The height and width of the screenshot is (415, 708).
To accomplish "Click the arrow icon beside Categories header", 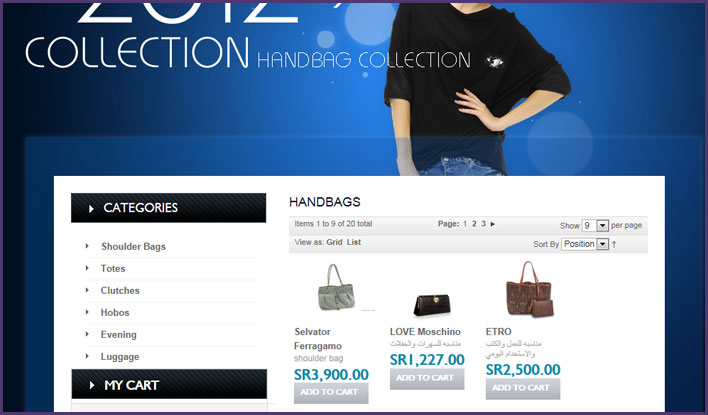I will pos(91,209).
